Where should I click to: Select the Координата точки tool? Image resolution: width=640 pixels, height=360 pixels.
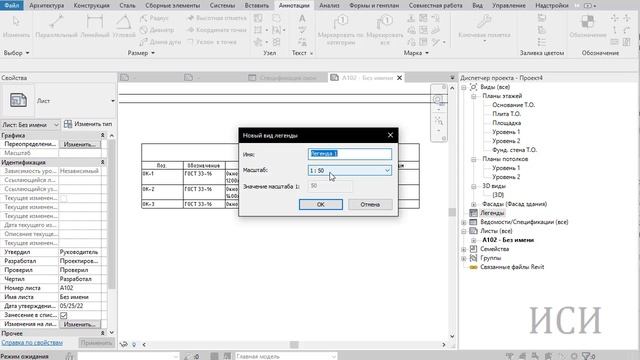[217, 30]
